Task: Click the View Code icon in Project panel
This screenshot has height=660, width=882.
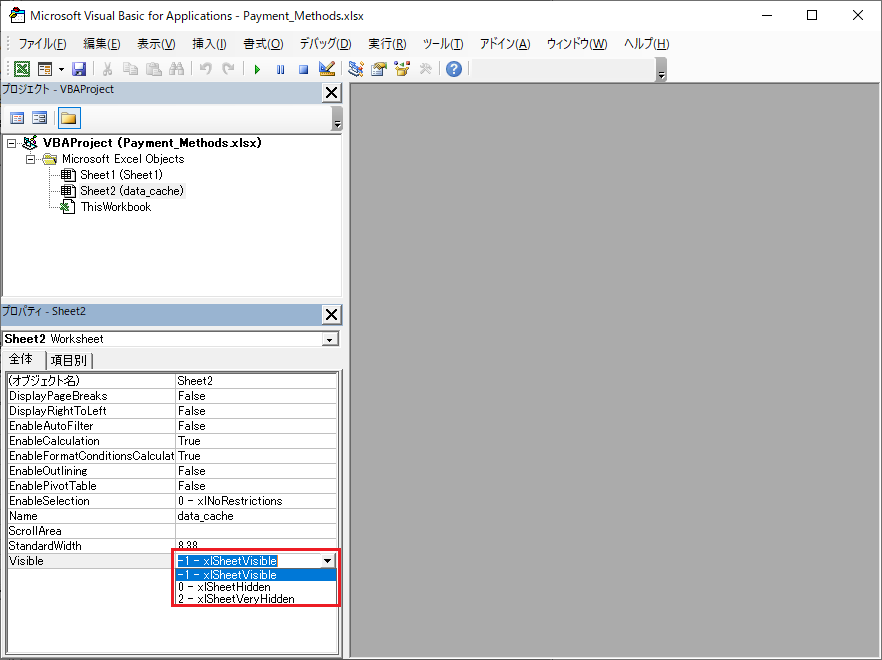Action: point(17,118)
